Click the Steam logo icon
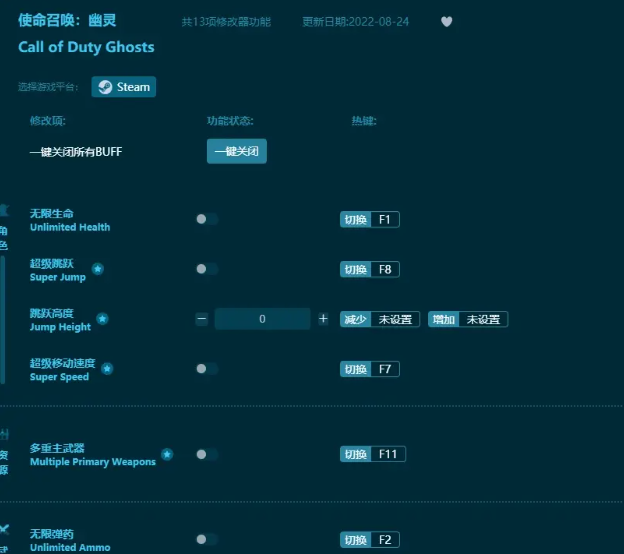 pyautogui.click(x=105, y=87)
